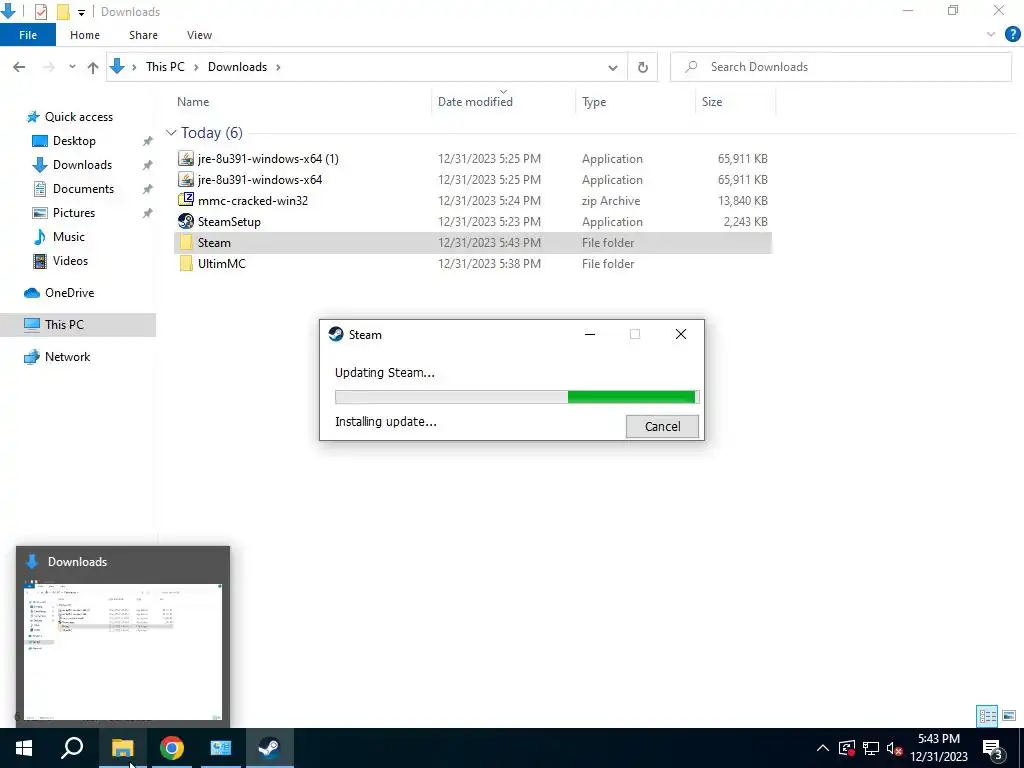Switch to Large icons view layout

(1008, 716)
